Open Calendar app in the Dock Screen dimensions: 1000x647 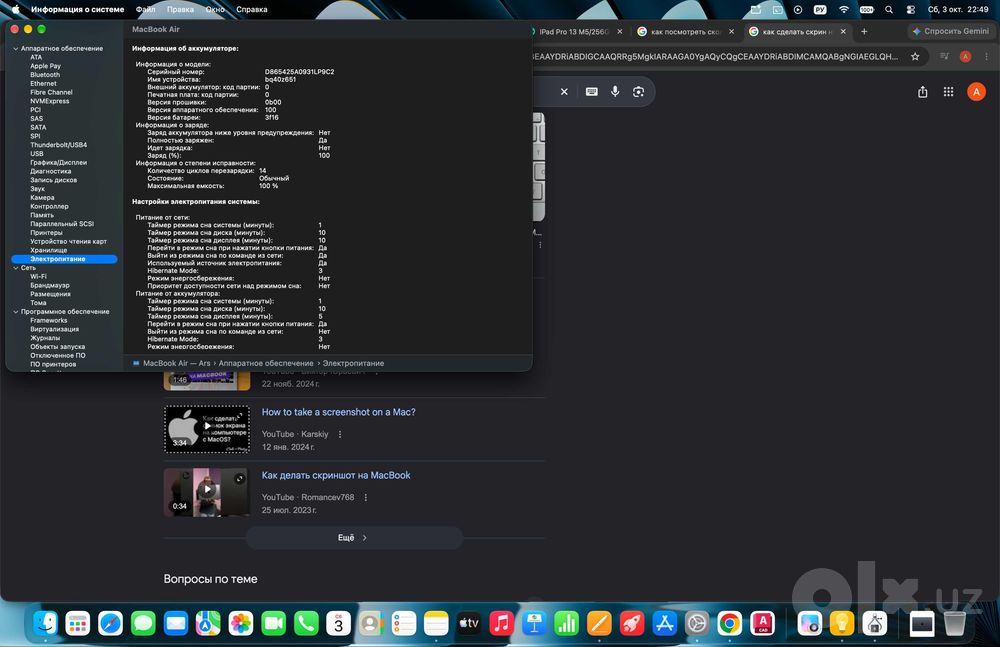[x=338, y=623]
